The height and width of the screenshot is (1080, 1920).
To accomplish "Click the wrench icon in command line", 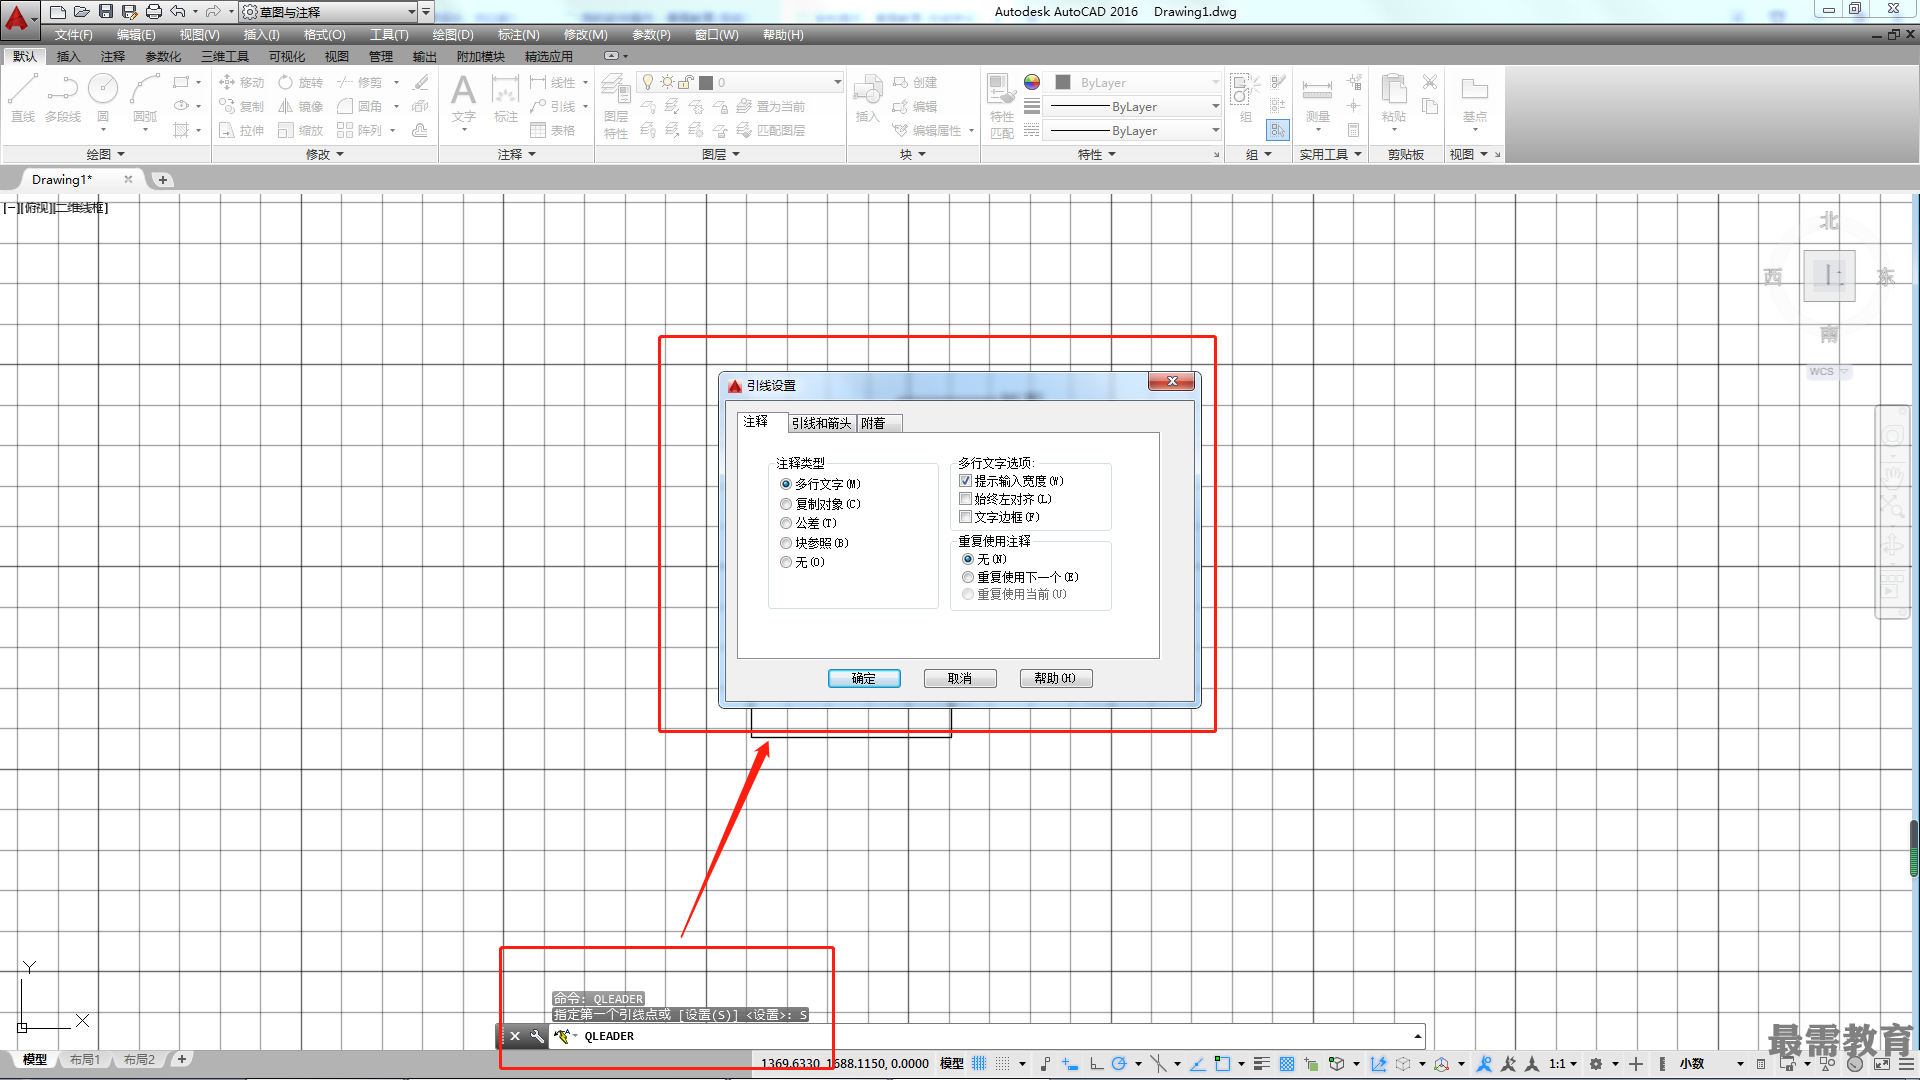I will (x=537, y=1036).
